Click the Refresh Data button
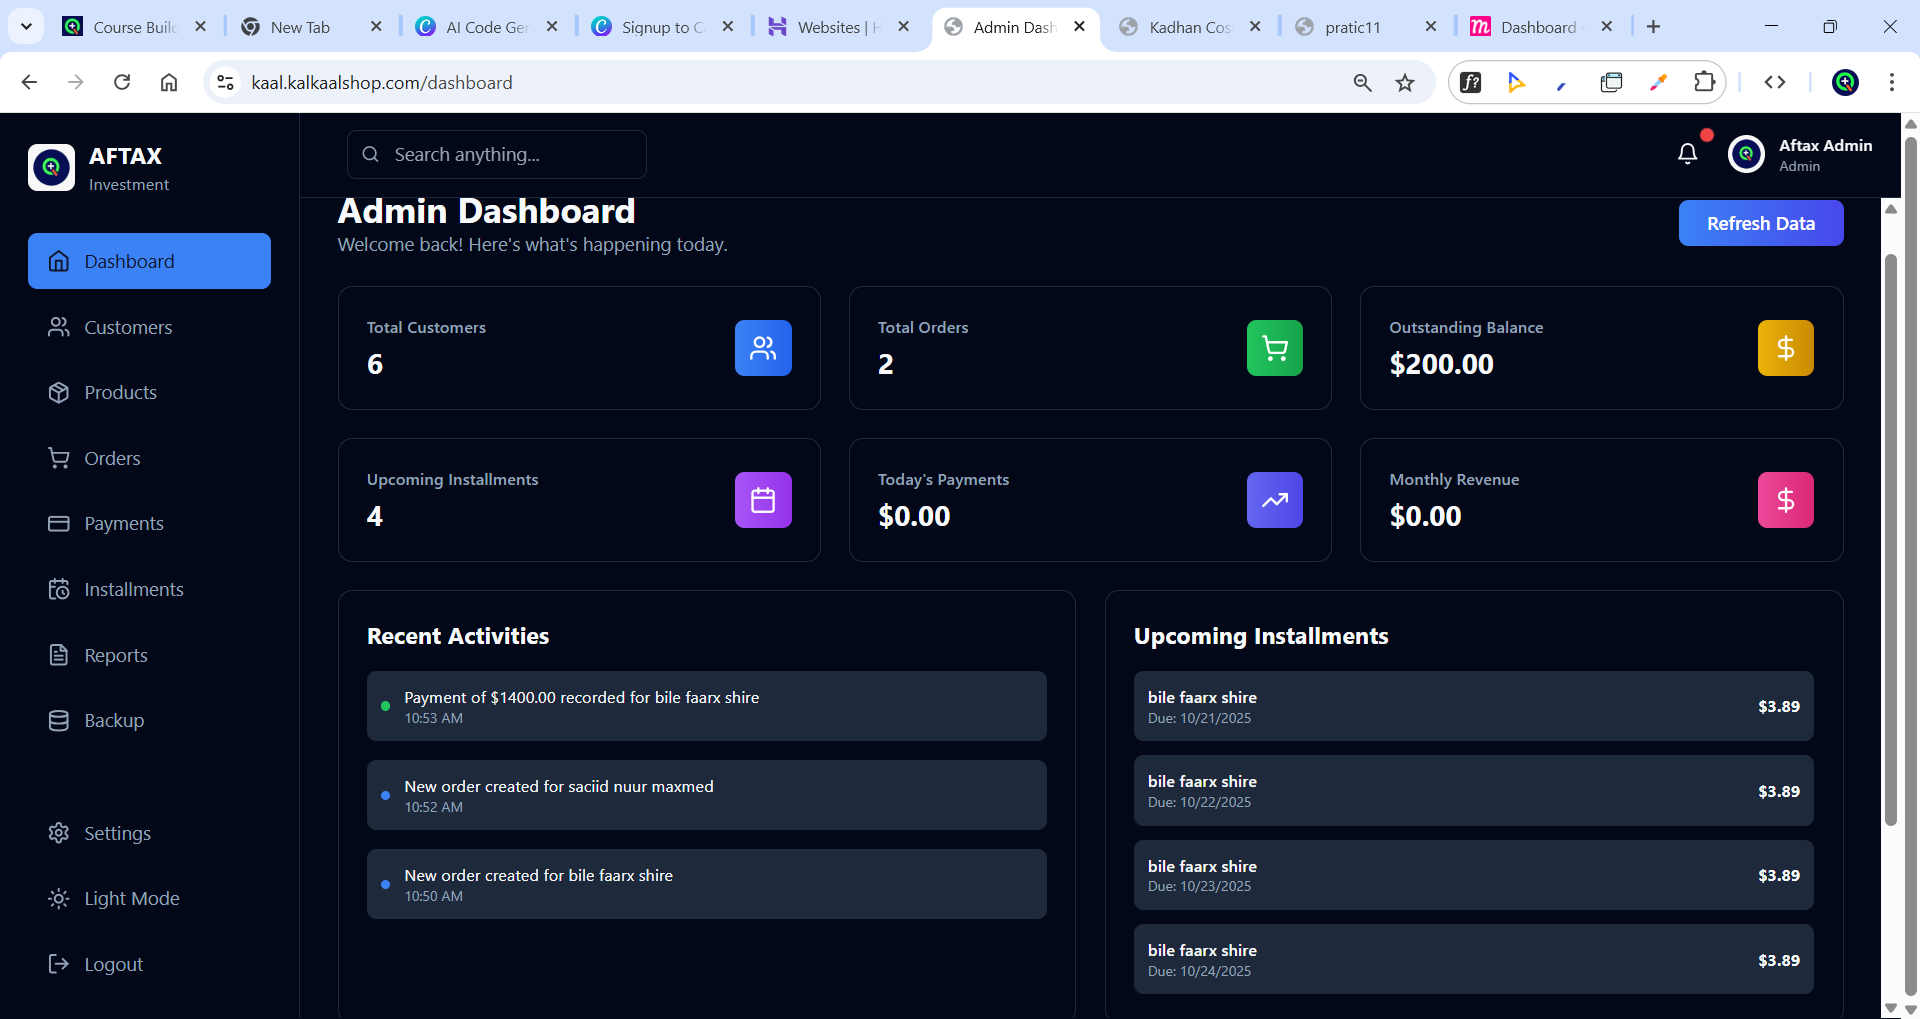The height and width of the screenshot is (1019, 1920). pos(1761,222)
